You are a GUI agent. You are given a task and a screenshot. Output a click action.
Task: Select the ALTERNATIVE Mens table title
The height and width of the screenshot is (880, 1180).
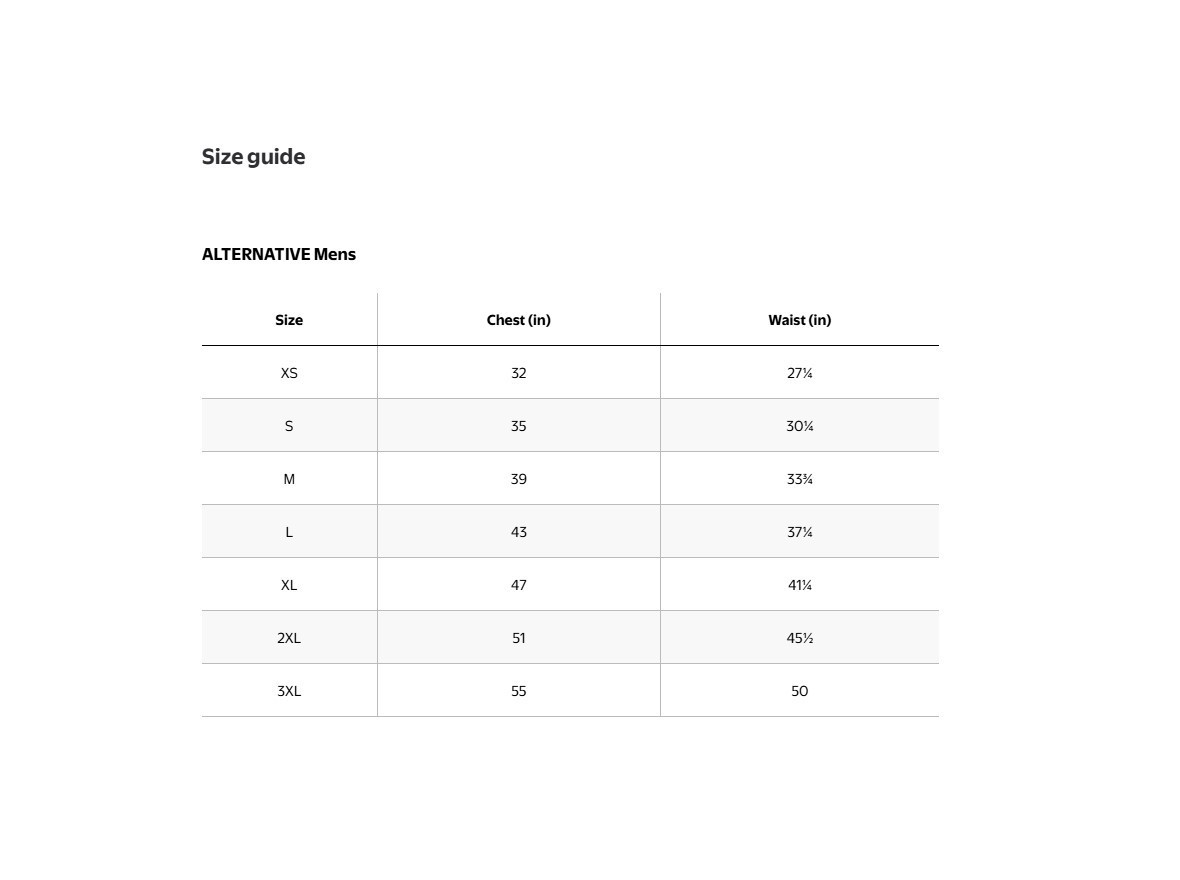(x=278, y=254)
